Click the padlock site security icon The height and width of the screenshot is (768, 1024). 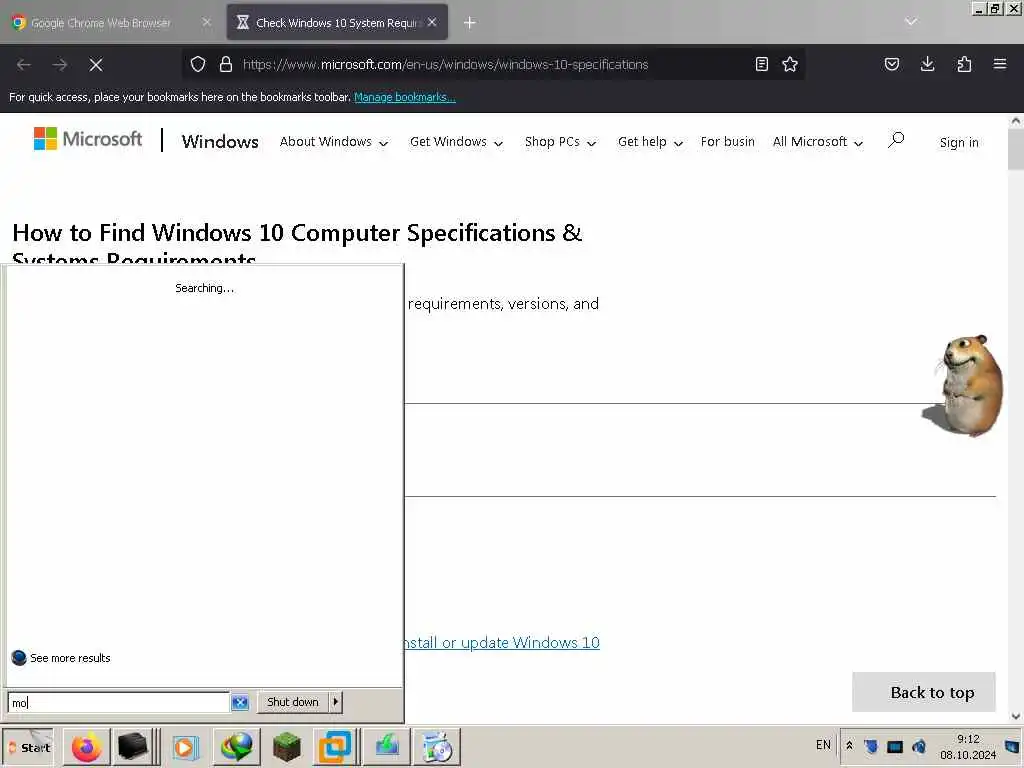[x=226, y=64]
